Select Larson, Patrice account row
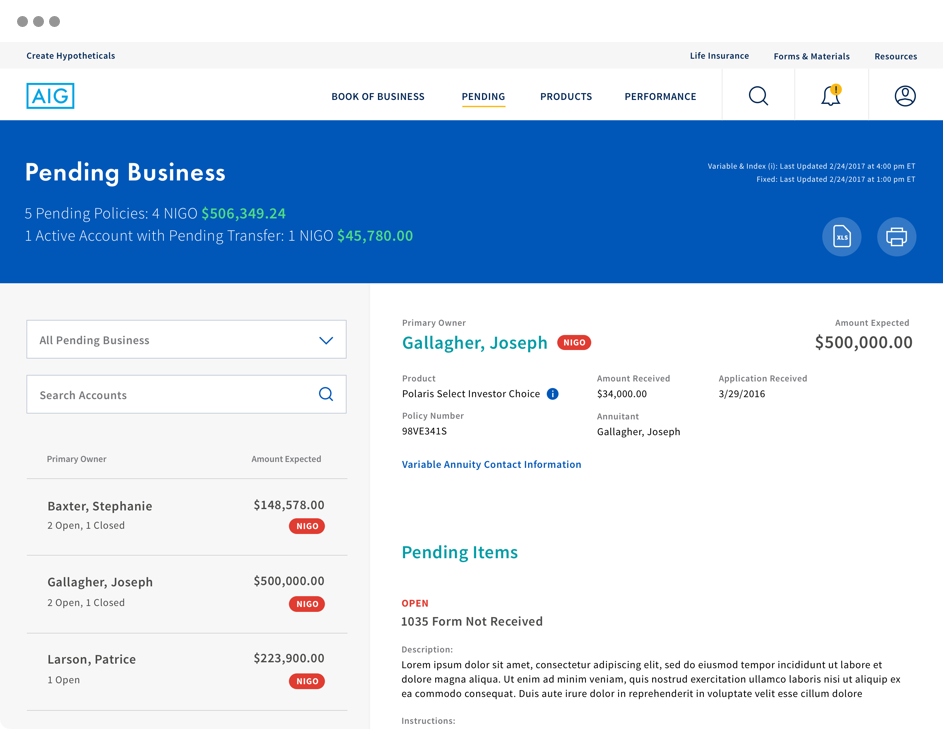The height and width of the screenshot is (729, 943). pyautogui.click(x=186, y=670)
